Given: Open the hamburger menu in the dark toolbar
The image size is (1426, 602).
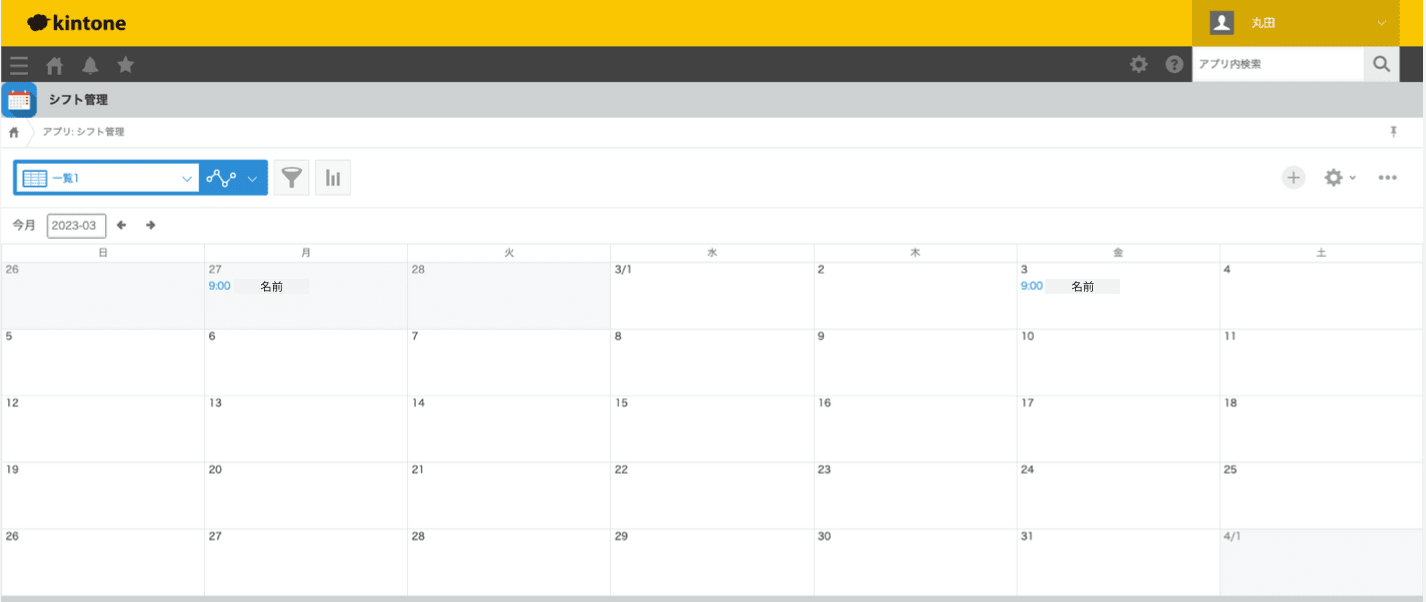Looking at the screenshot, I should [18, 65].
